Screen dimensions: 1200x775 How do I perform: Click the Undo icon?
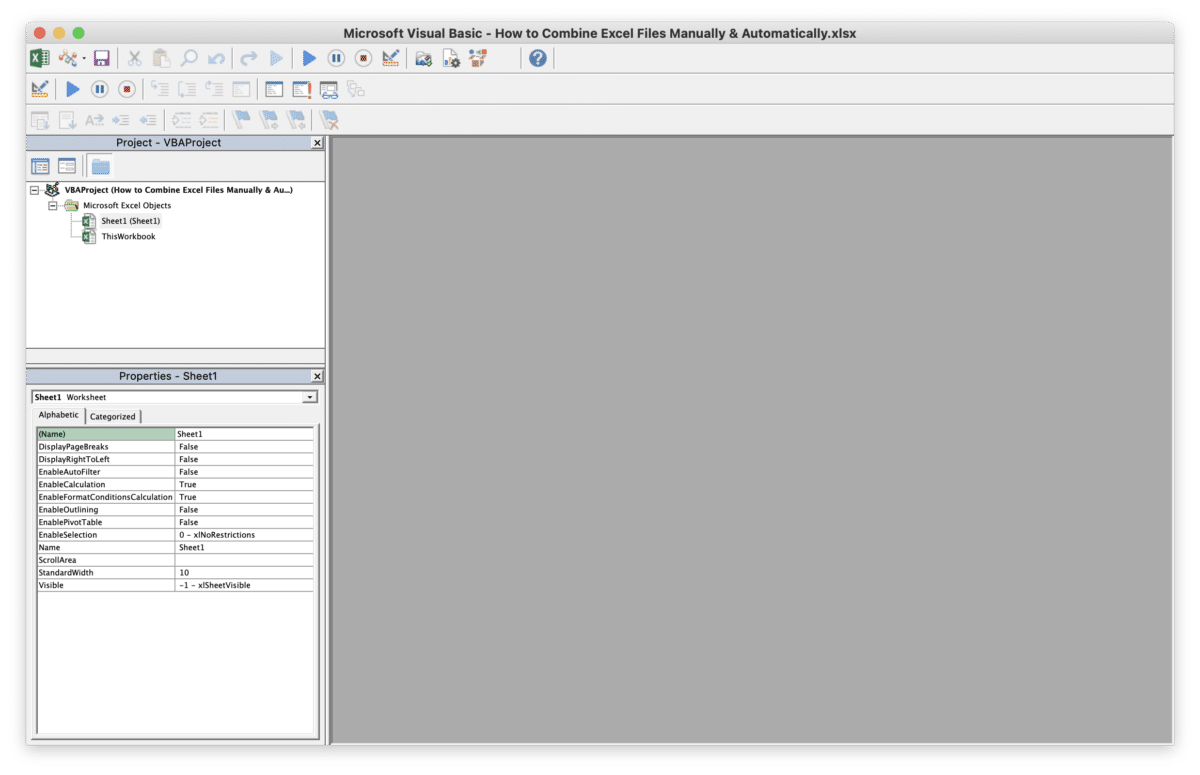pos(215,58)
